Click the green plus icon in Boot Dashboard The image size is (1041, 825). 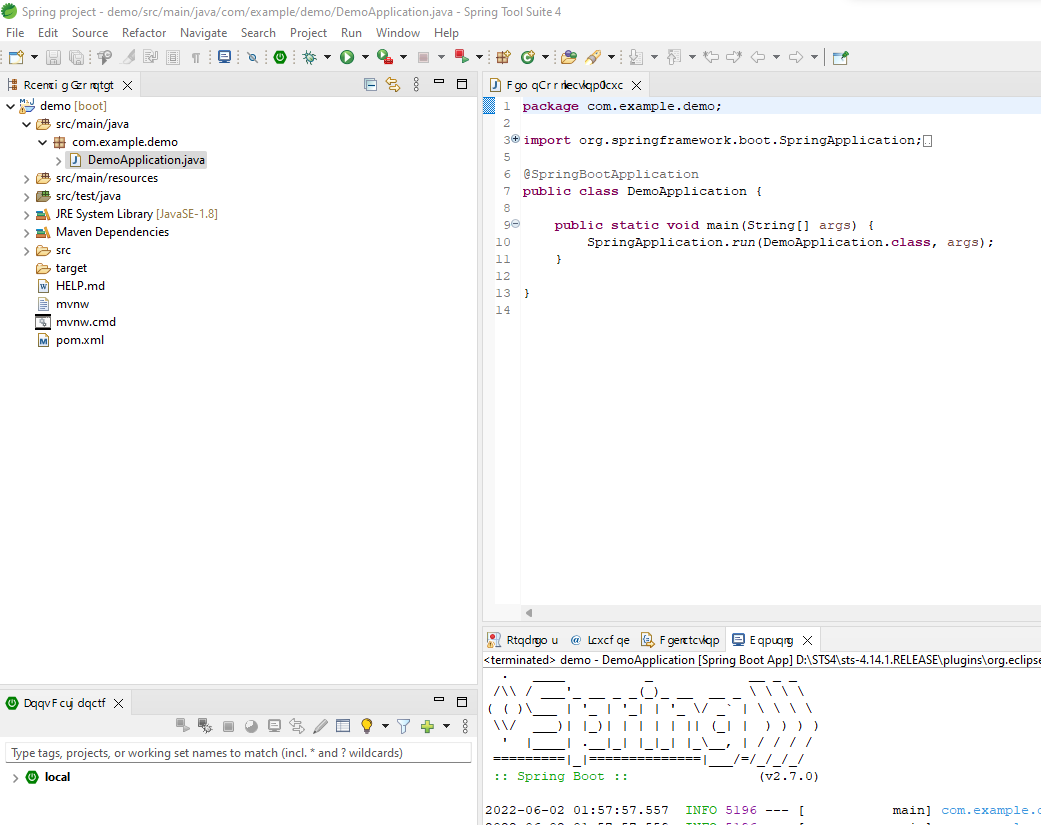click(427, 726)
